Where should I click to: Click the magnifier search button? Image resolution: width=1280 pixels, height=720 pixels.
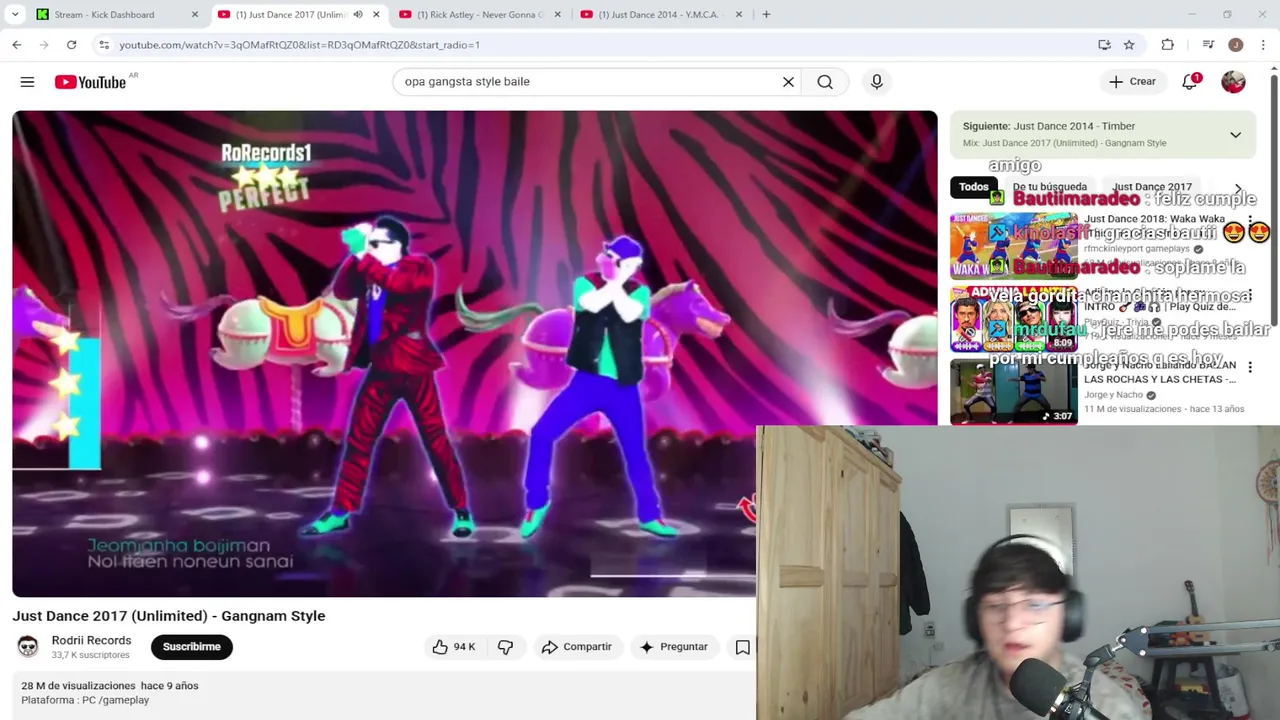825,82
